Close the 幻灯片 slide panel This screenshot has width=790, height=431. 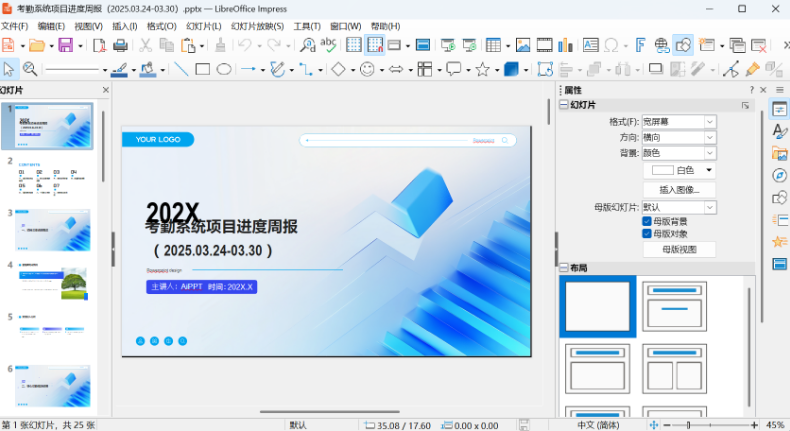point(105,90)
